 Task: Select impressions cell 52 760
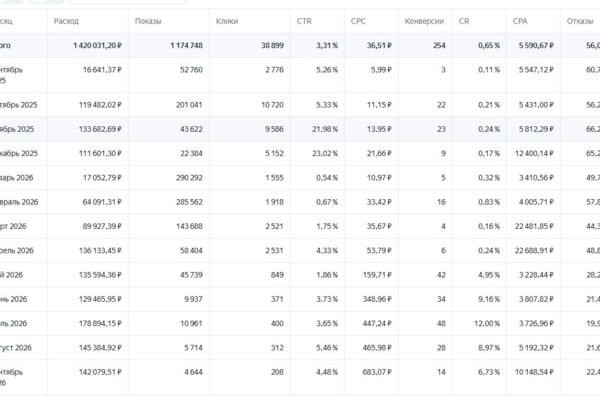click(x=191, y=70)
